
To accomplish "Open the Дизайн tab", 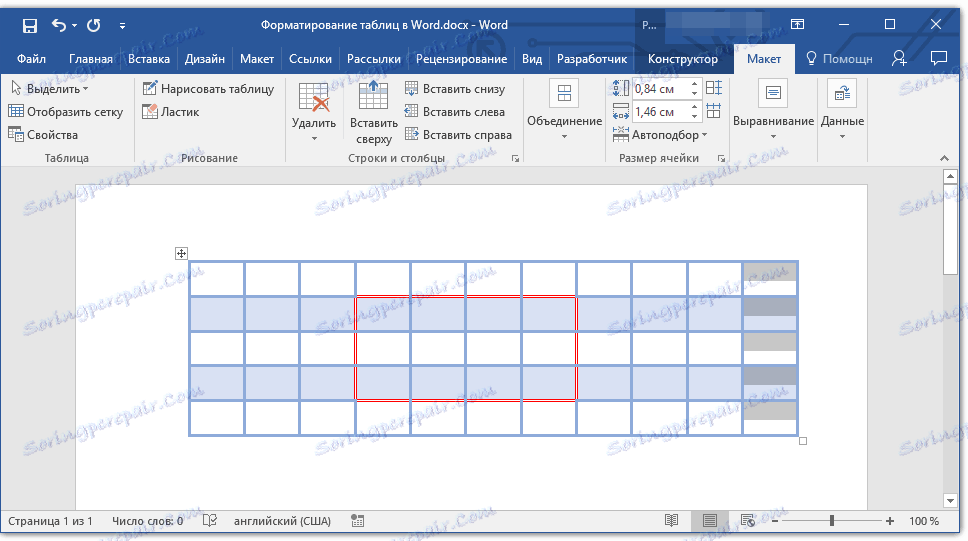I will (x=204, y=59).
